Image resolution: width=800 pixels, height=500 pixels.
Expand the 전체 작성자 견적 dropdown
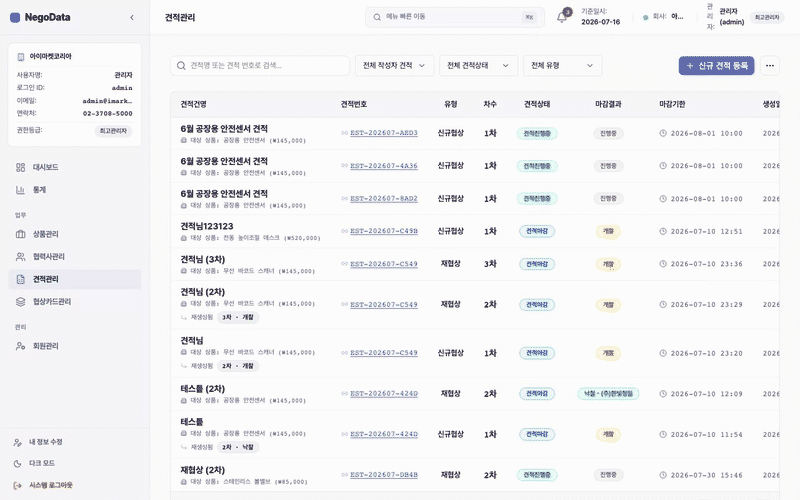[394, 65]
